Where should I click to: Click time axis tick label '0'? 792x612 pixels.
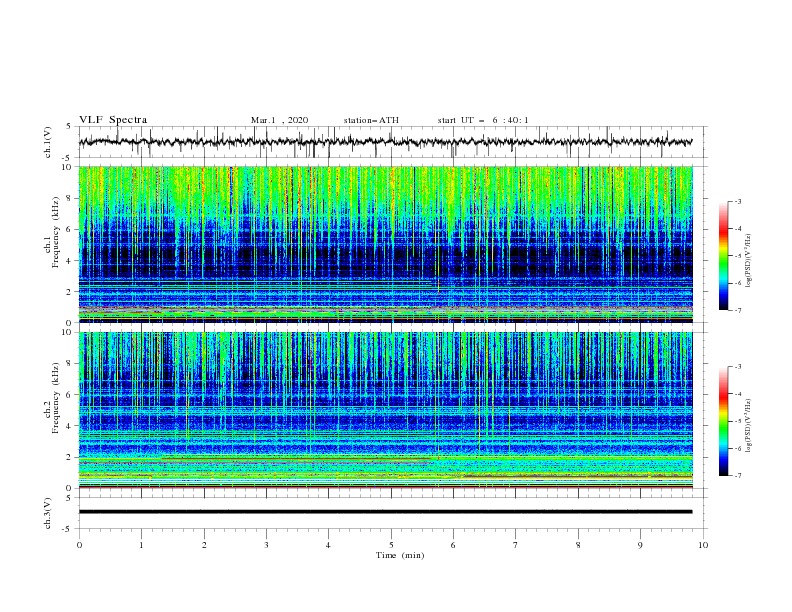click(79, 545)
